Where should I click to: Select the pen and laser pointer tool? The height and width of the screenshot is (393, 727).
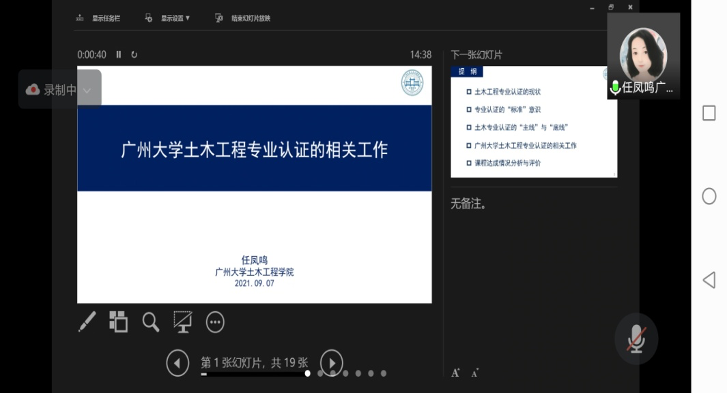tap(87, 322)
